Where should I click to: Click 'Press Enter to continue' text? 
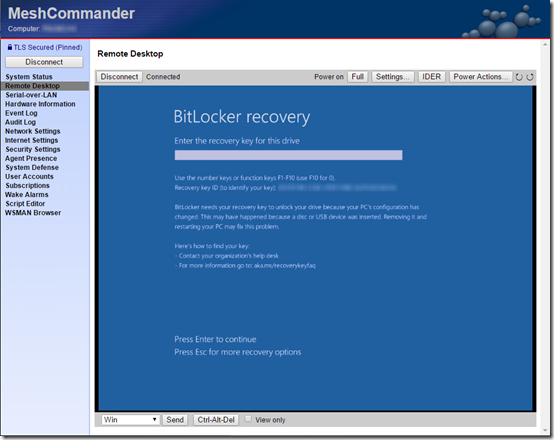point(215,339)
